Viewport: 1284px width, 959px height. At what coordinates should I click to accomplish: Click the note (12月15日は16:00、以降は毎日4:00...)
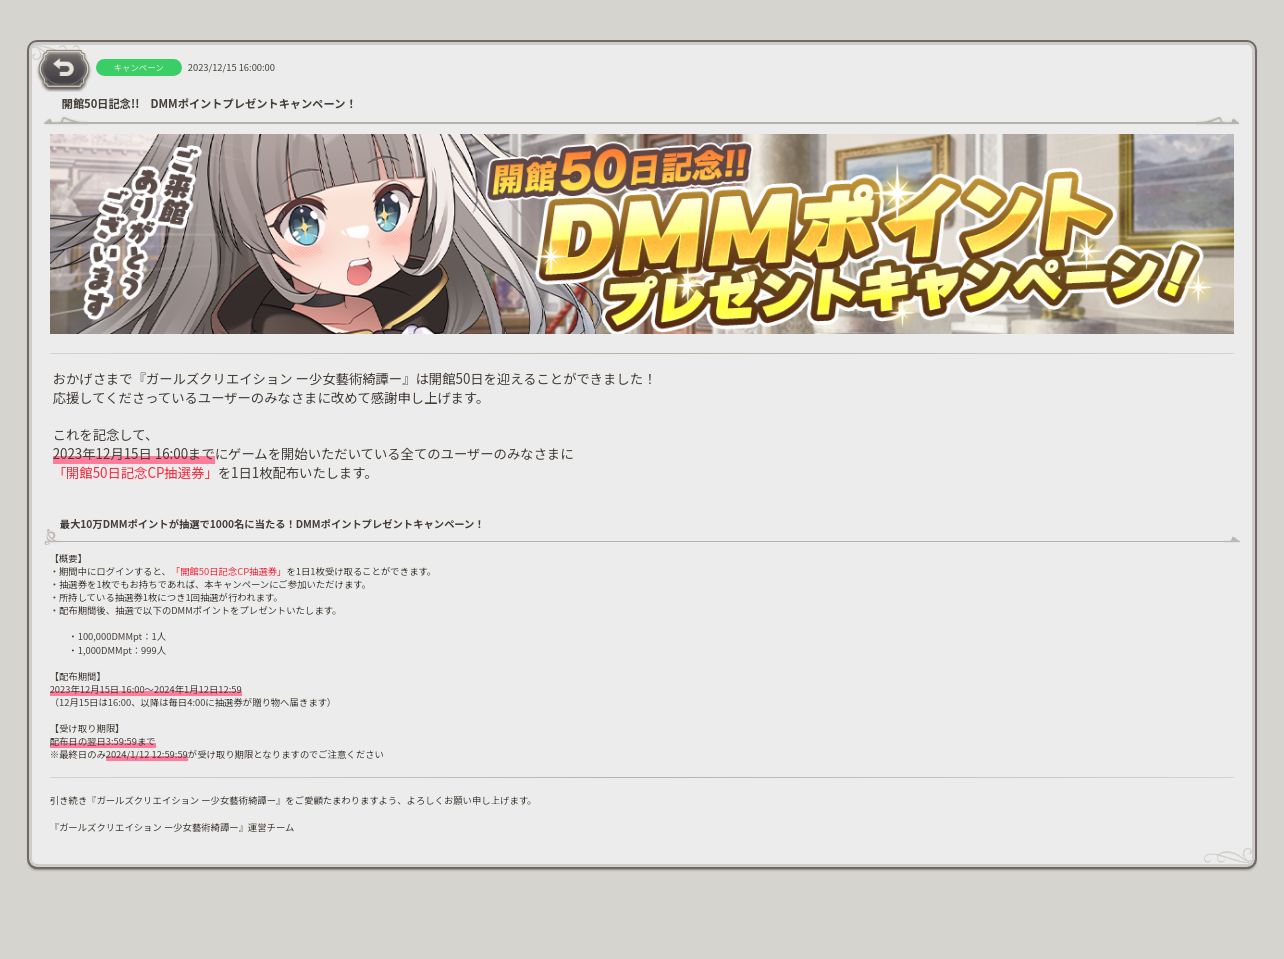[192, 703]
